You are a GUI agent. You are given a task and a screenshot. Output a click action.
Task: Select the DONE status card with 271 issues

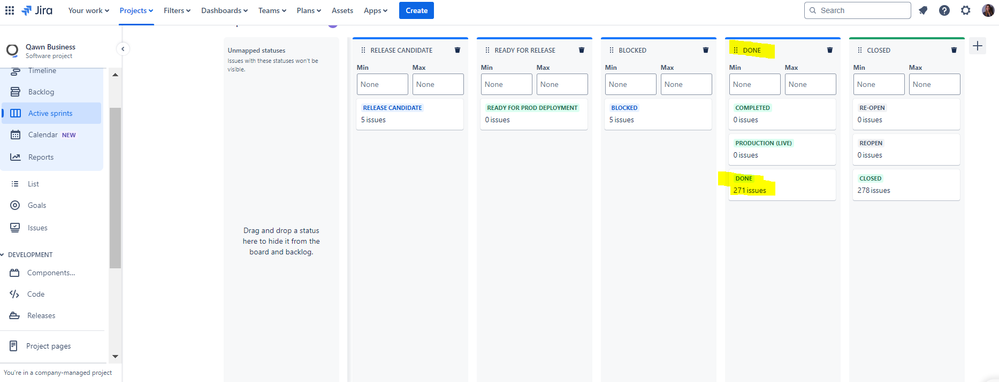click(782, 185)
